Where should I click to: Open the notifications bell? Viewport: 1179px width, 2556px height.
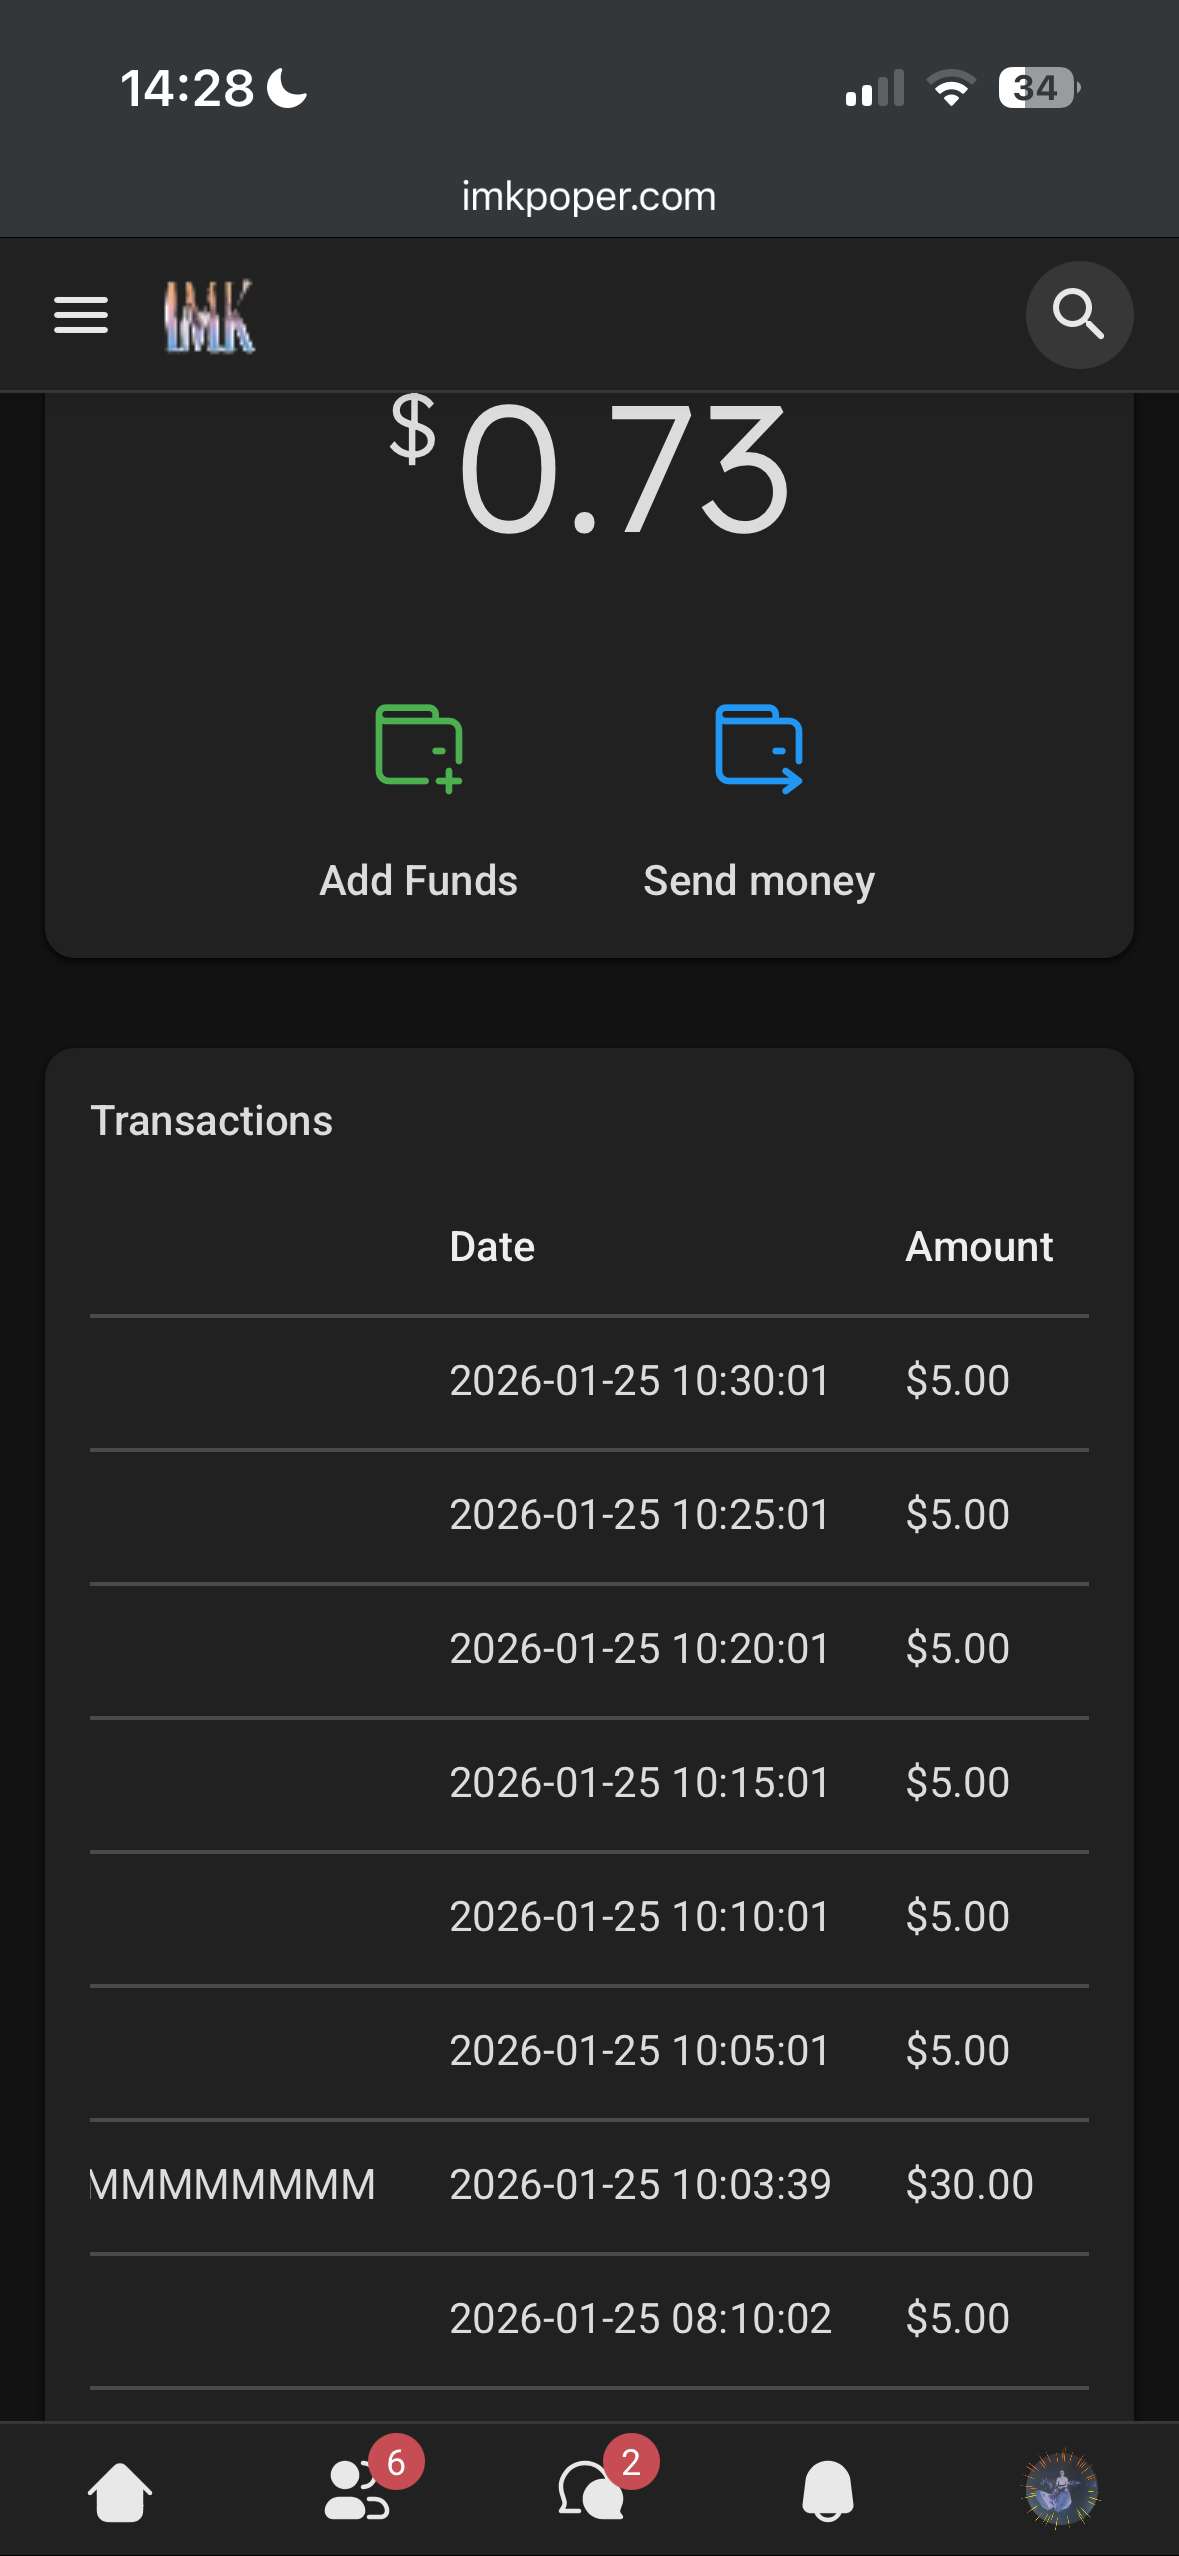tap(828, 2490)
